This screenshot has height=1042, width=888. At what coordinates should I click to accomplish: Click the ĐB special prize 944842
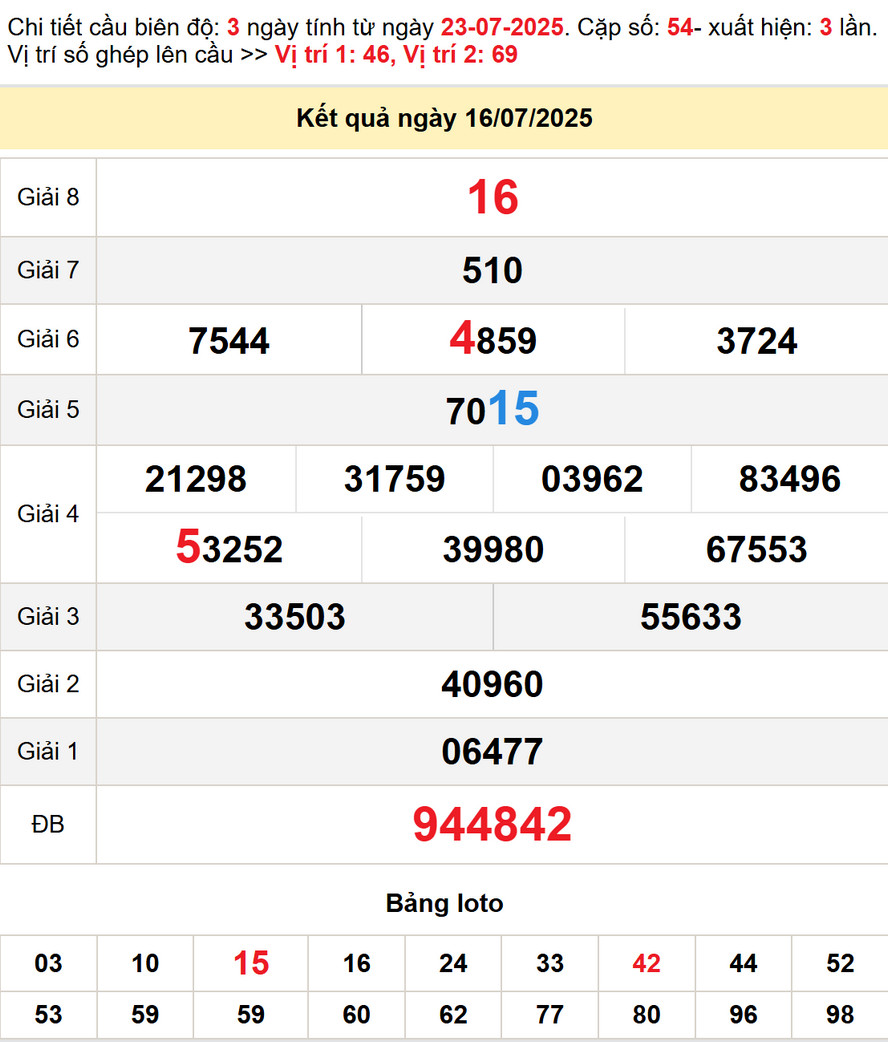(x=492, y=825)
